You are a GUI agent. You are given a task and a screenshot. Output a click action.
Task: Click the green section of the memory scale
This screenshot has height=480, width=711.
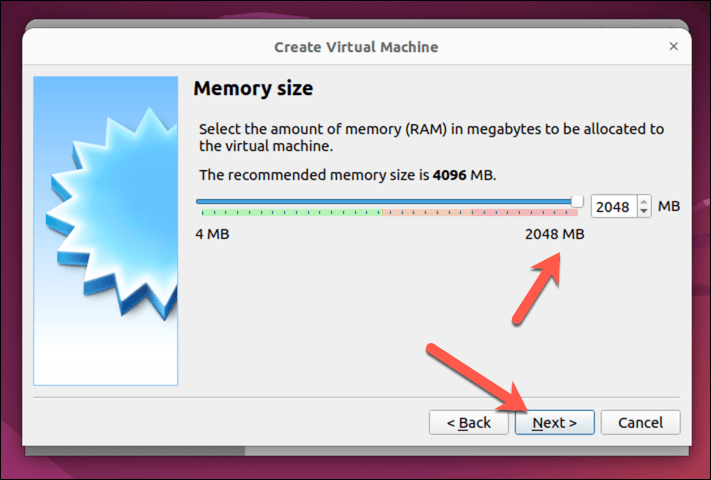click(x=290, y=212)
